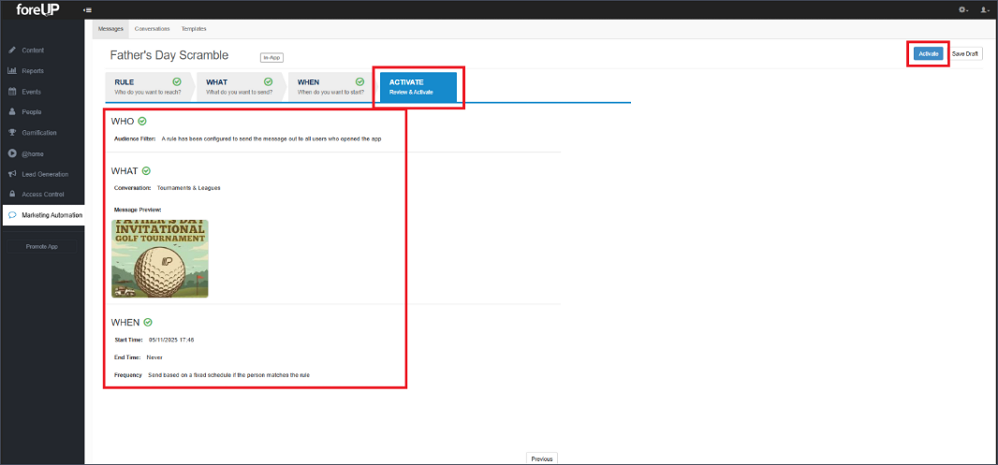Open People from the sidebar icon
Screen dimensions: 998x465
pos(11,112)
